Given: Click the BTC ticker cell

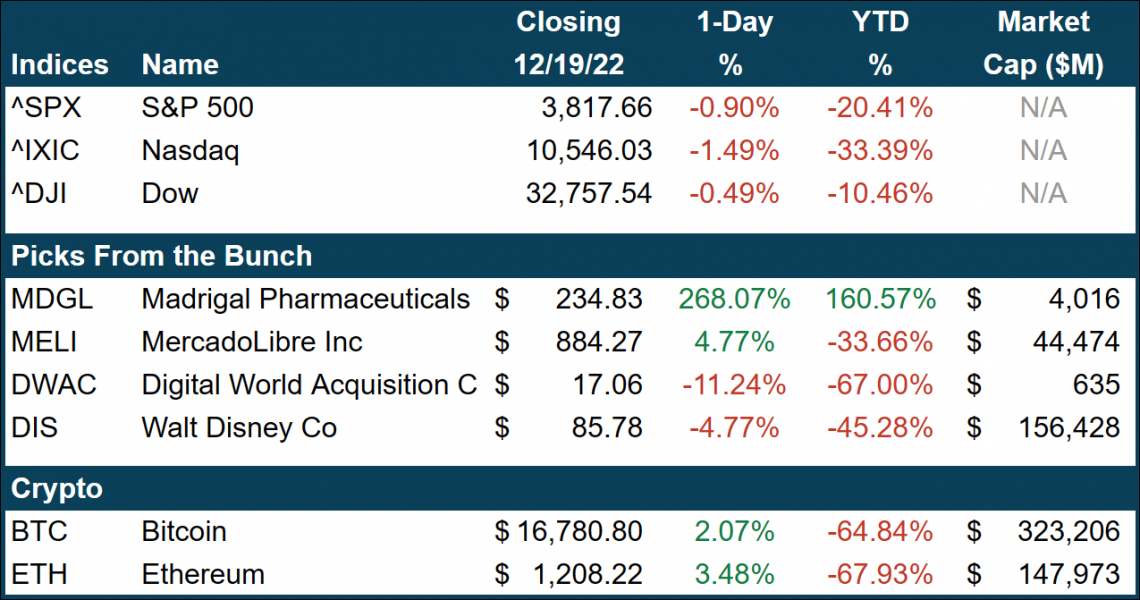Looking at the screenshot, I should (39, 531).
